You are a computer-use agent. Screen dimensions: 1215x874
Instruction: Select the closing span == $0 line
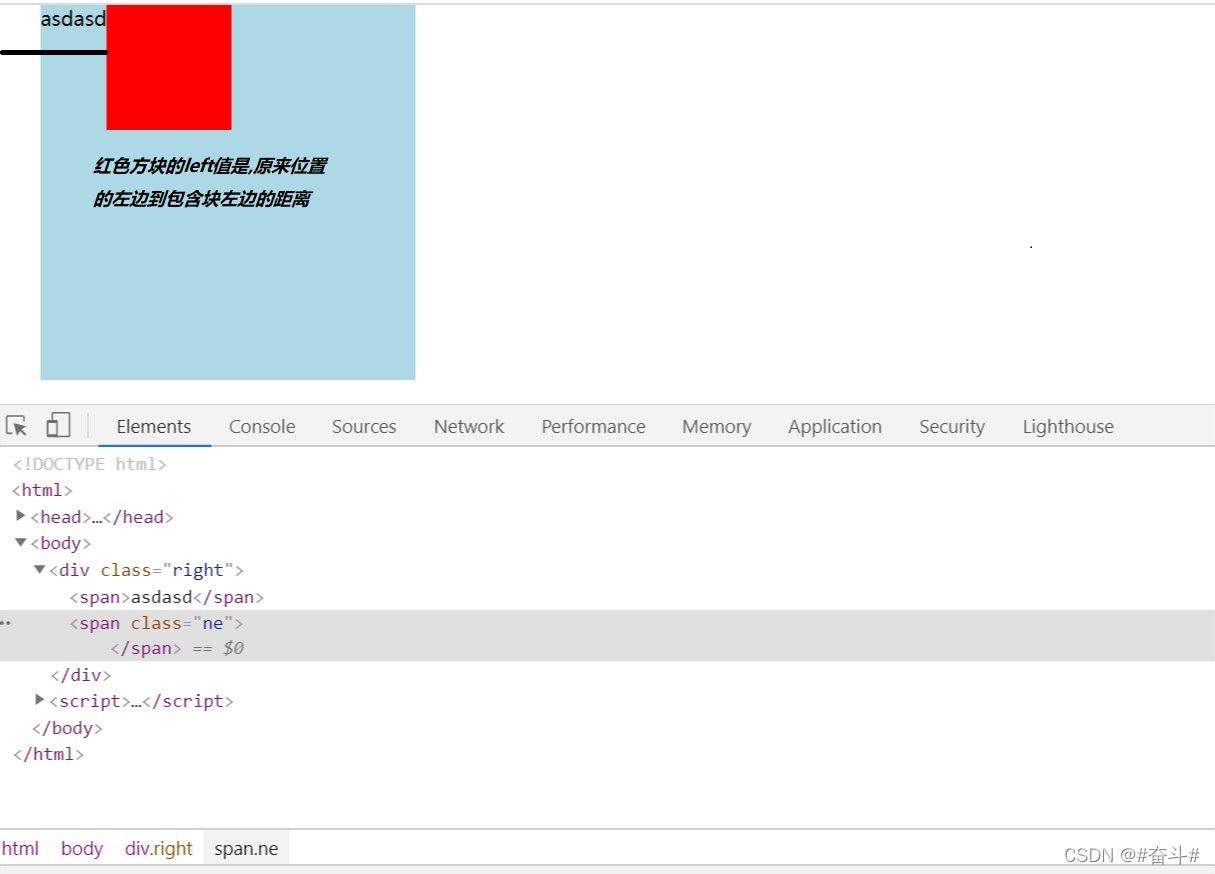pyautogui.click(x=177, y=648)
